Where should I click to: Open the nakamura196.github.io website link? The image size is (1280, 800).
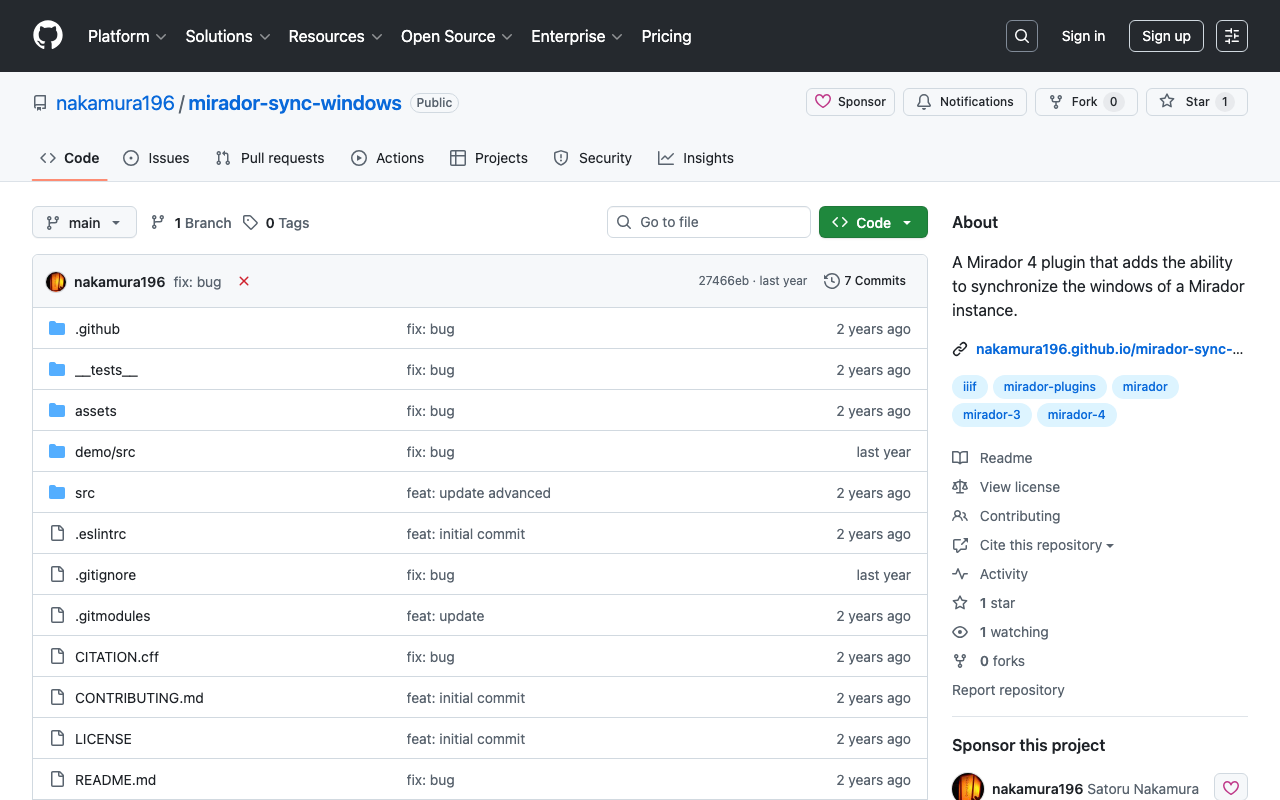coord(1108,349)
